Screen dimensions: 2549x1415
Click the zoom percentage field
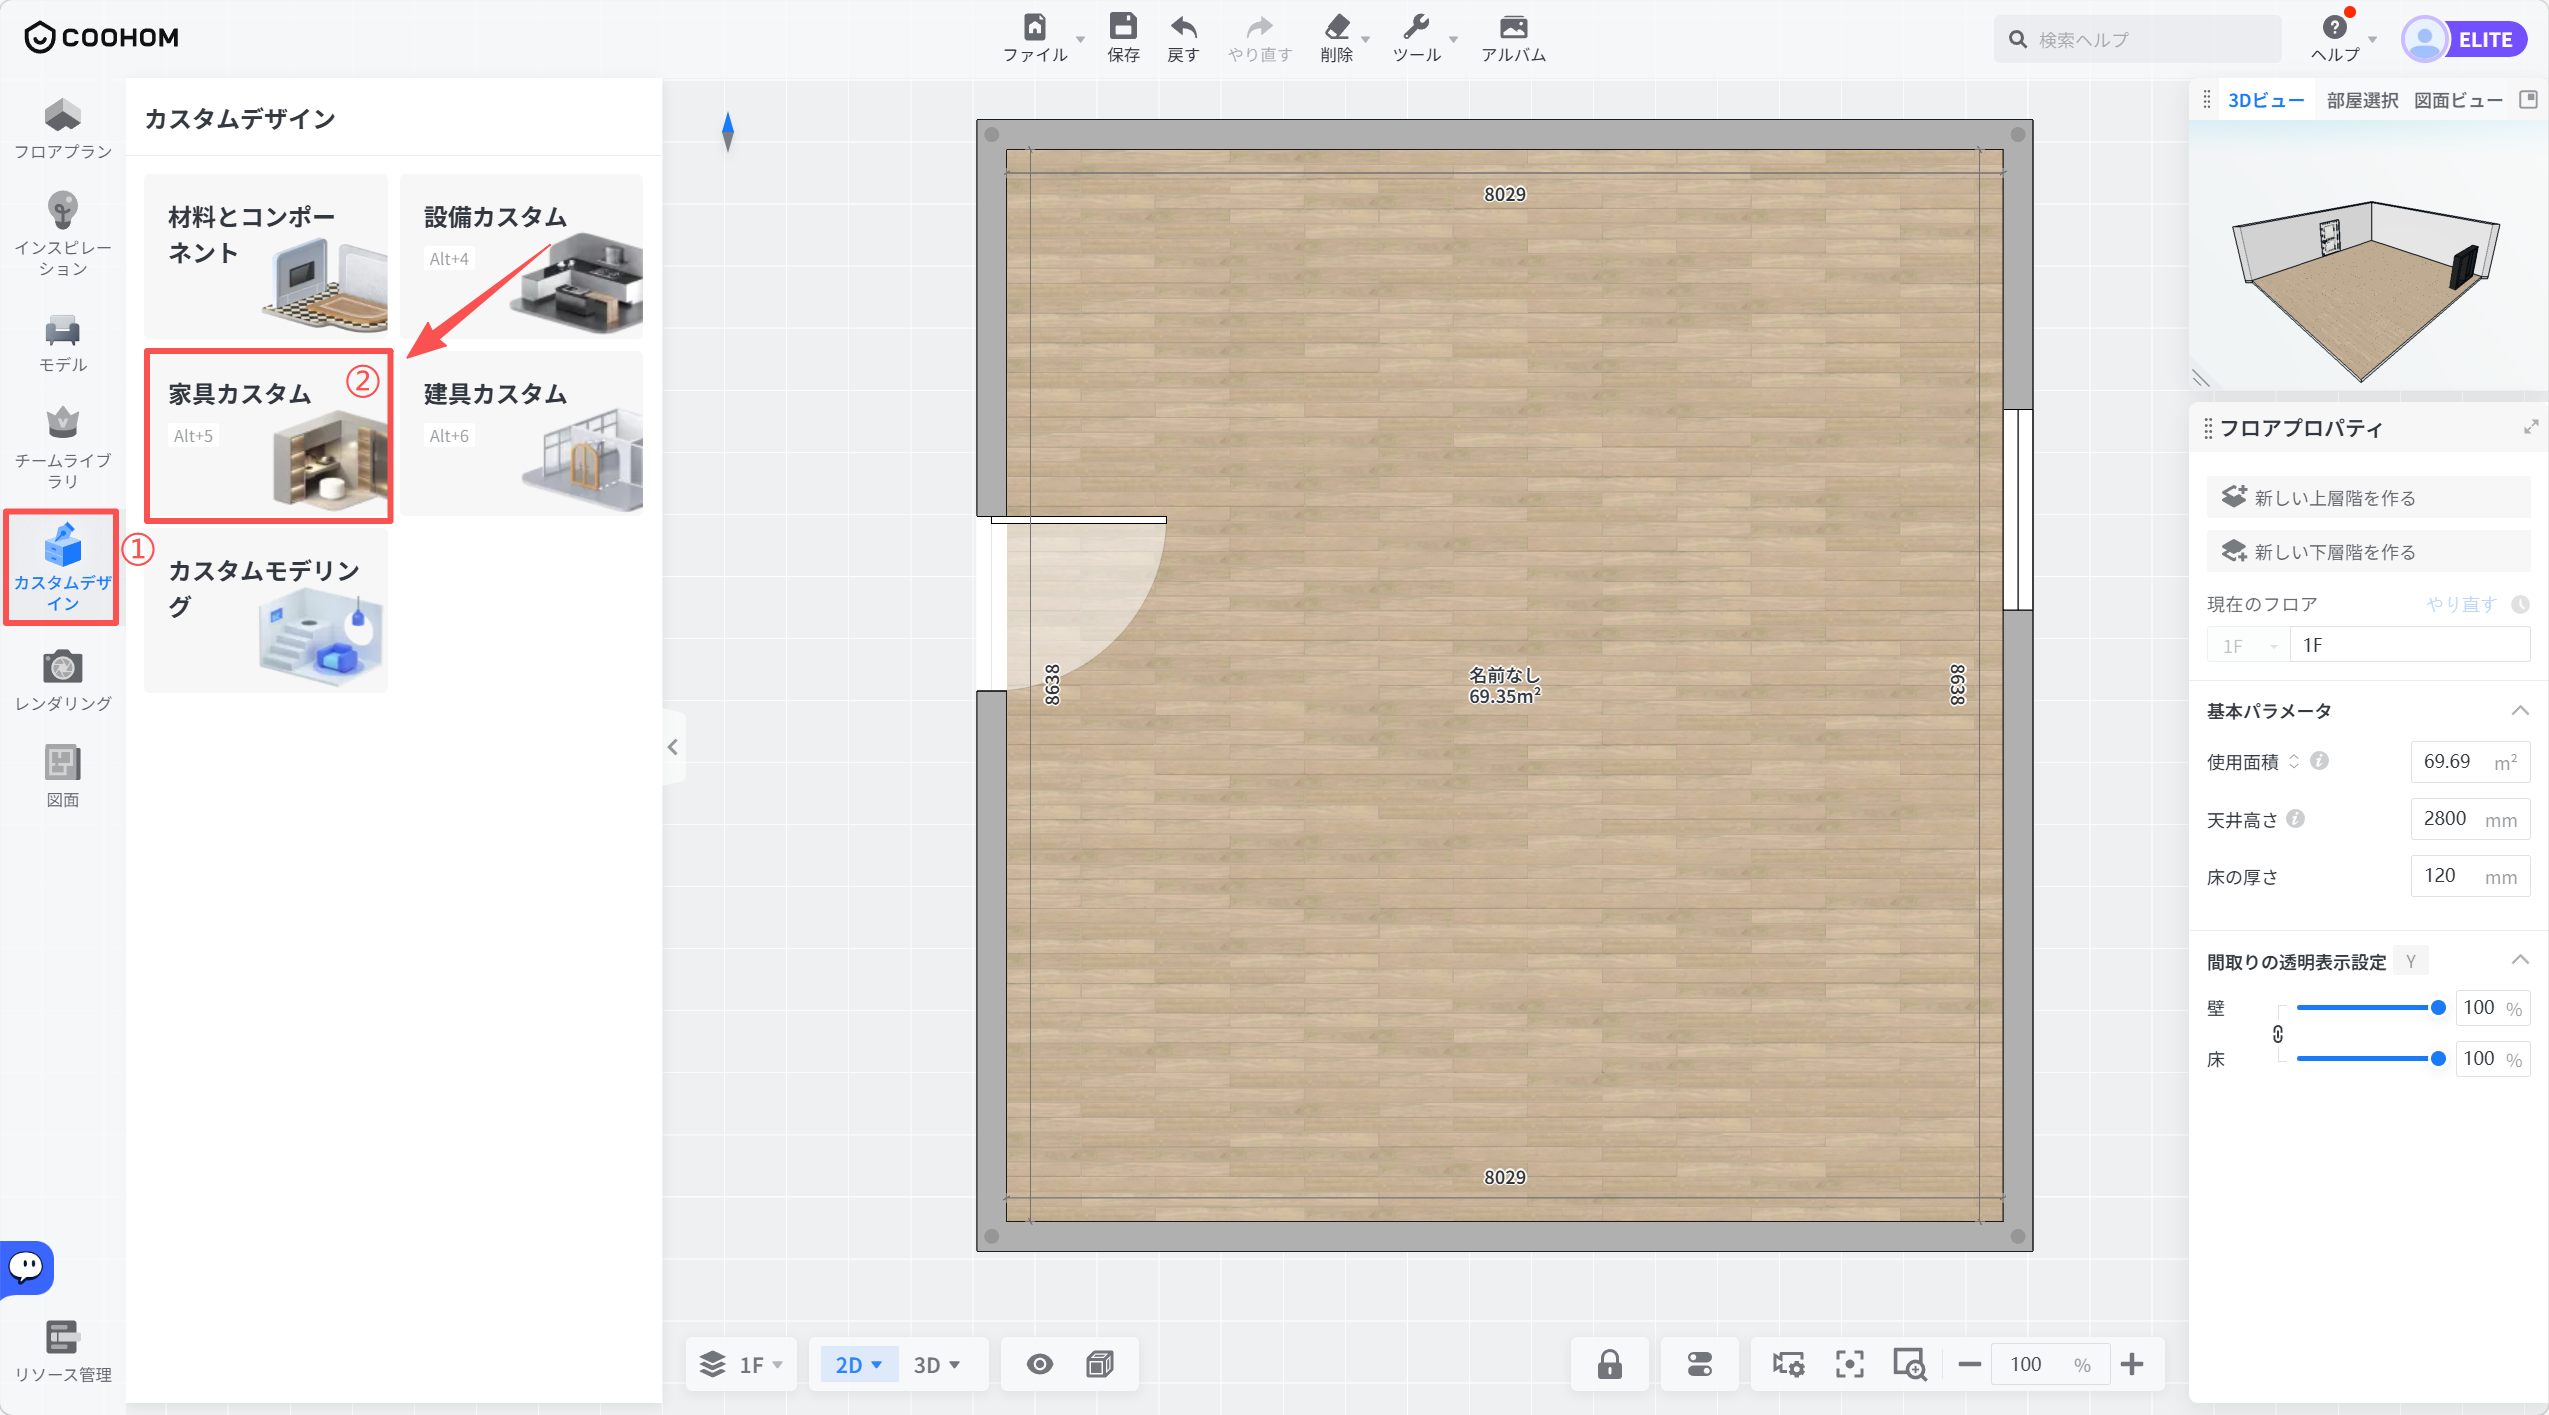point(2049,1364)
